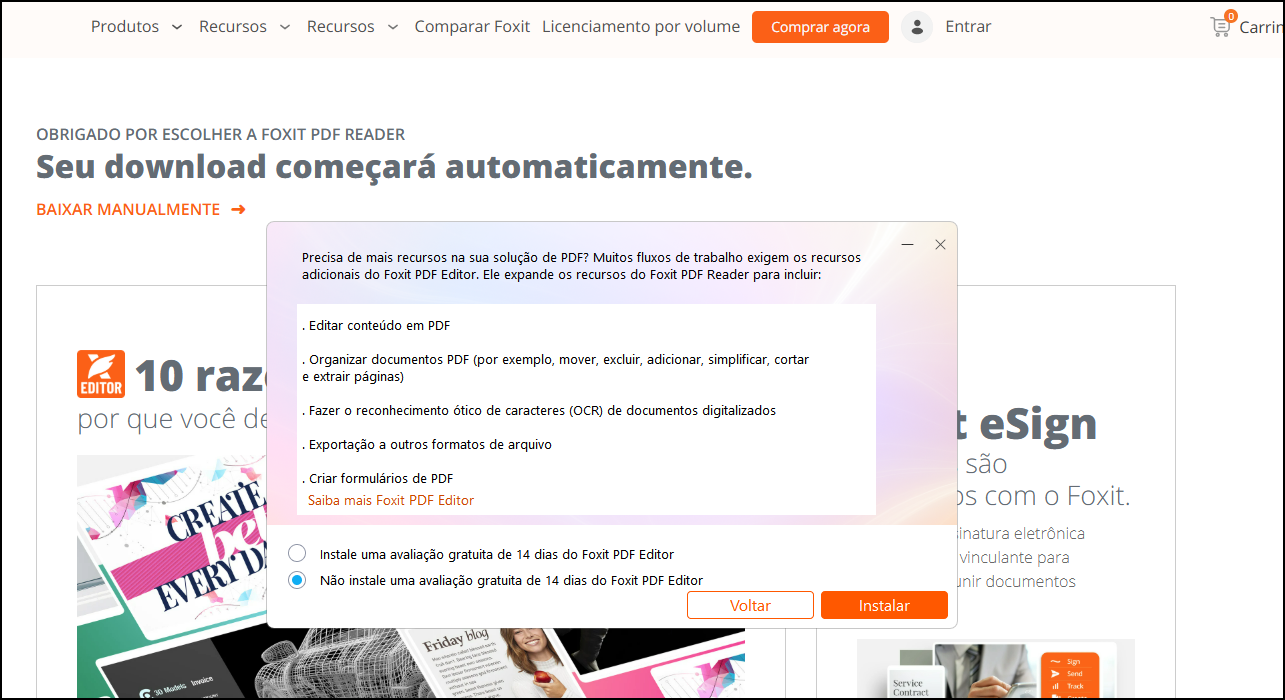Open the Saiba mais Foxit PDF Editor link
The width and height of the screenshot is (1285, 700).
click(x=391, y=500)
